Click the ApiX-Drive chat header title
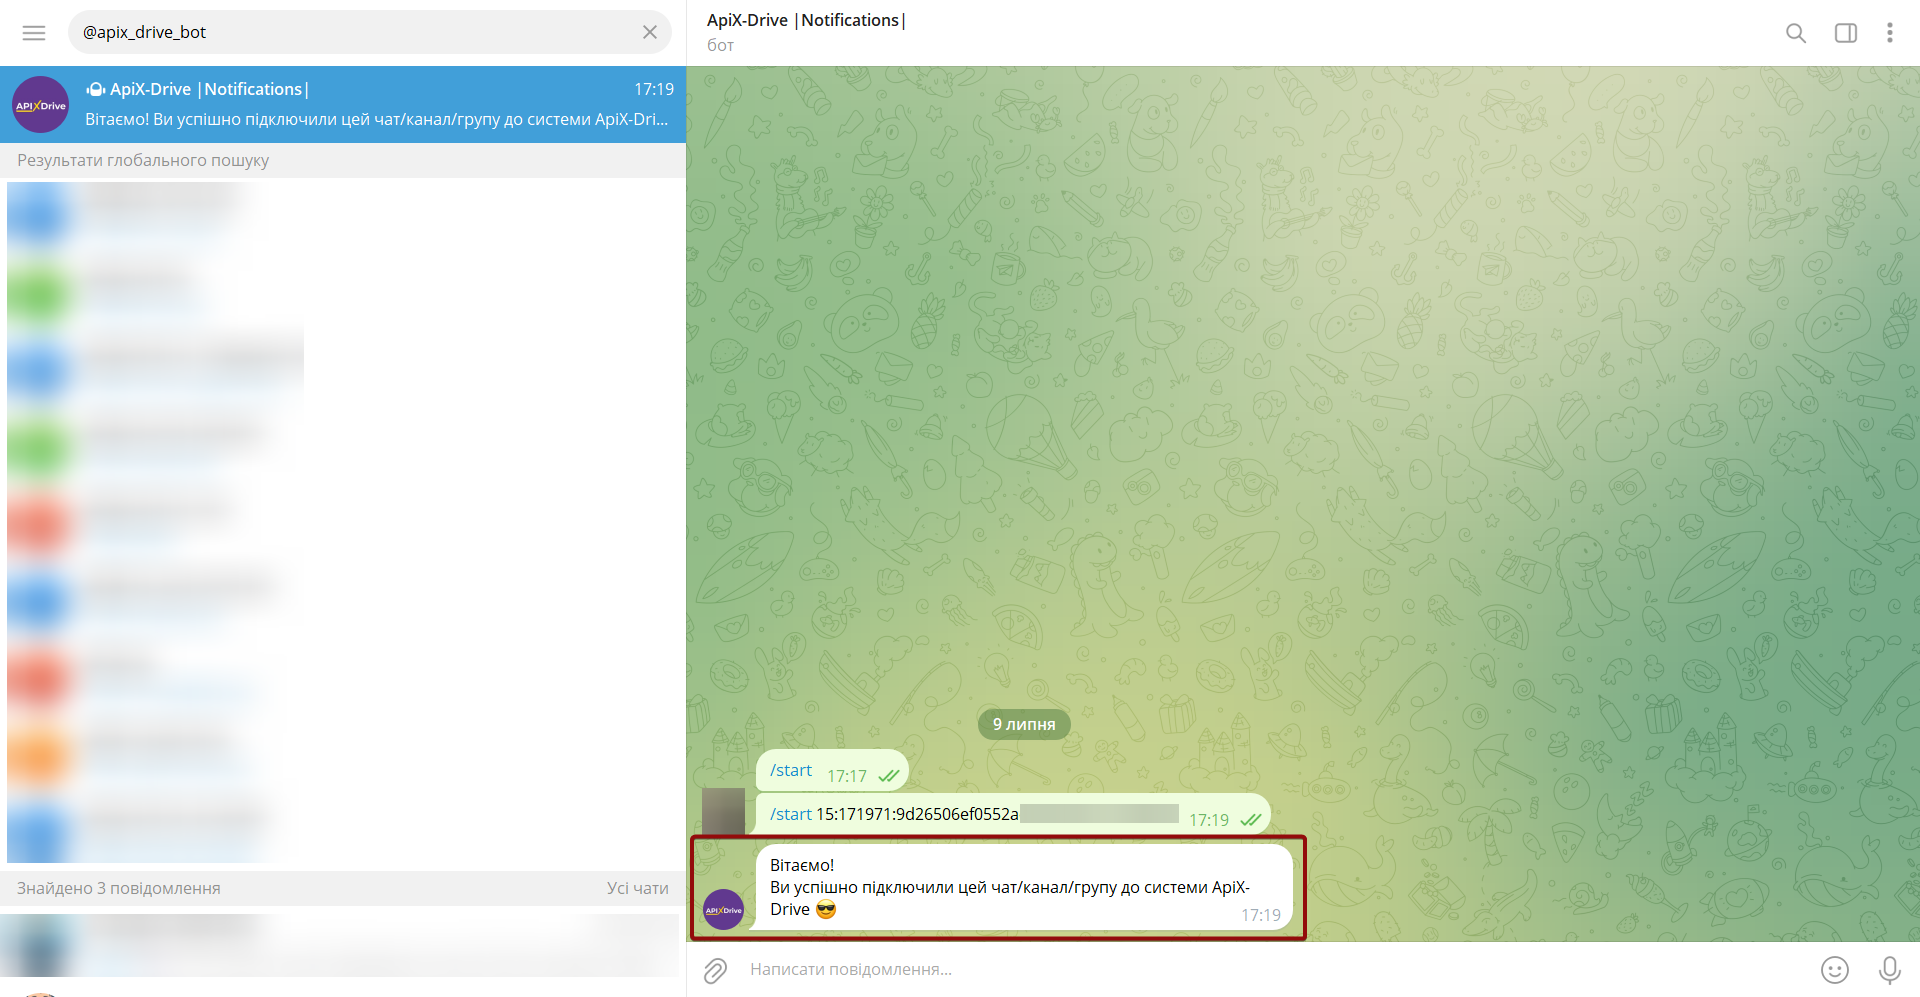The width and height of the screenshot is (1920, 997). click(x=806, y=20)
